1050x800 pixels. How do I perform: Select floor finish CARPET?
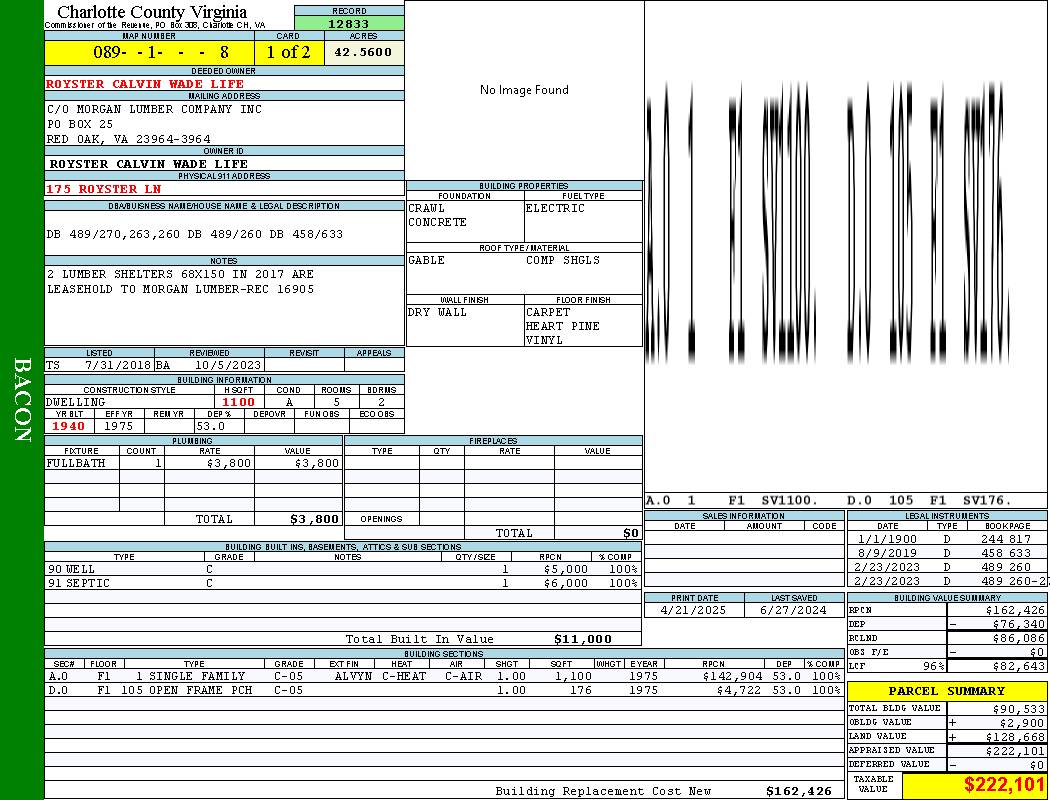click(548, 312)
